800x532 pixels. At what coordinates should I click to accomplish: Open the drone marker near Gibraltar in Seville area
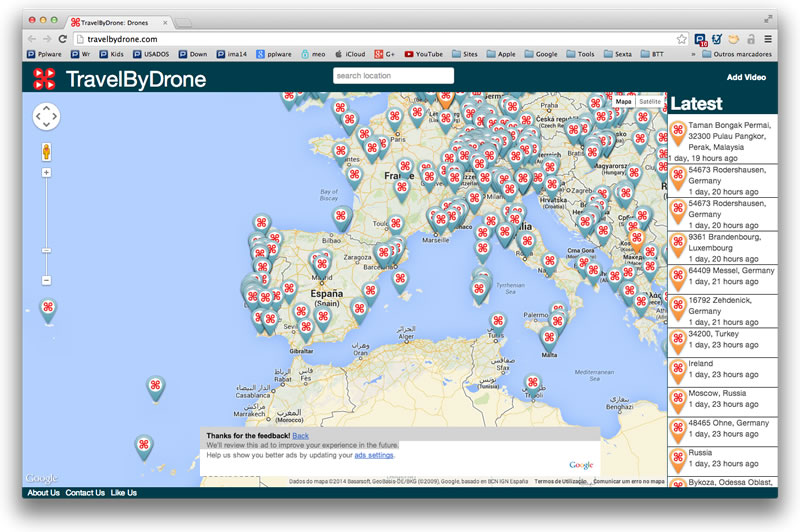click(x=306, y=329)
